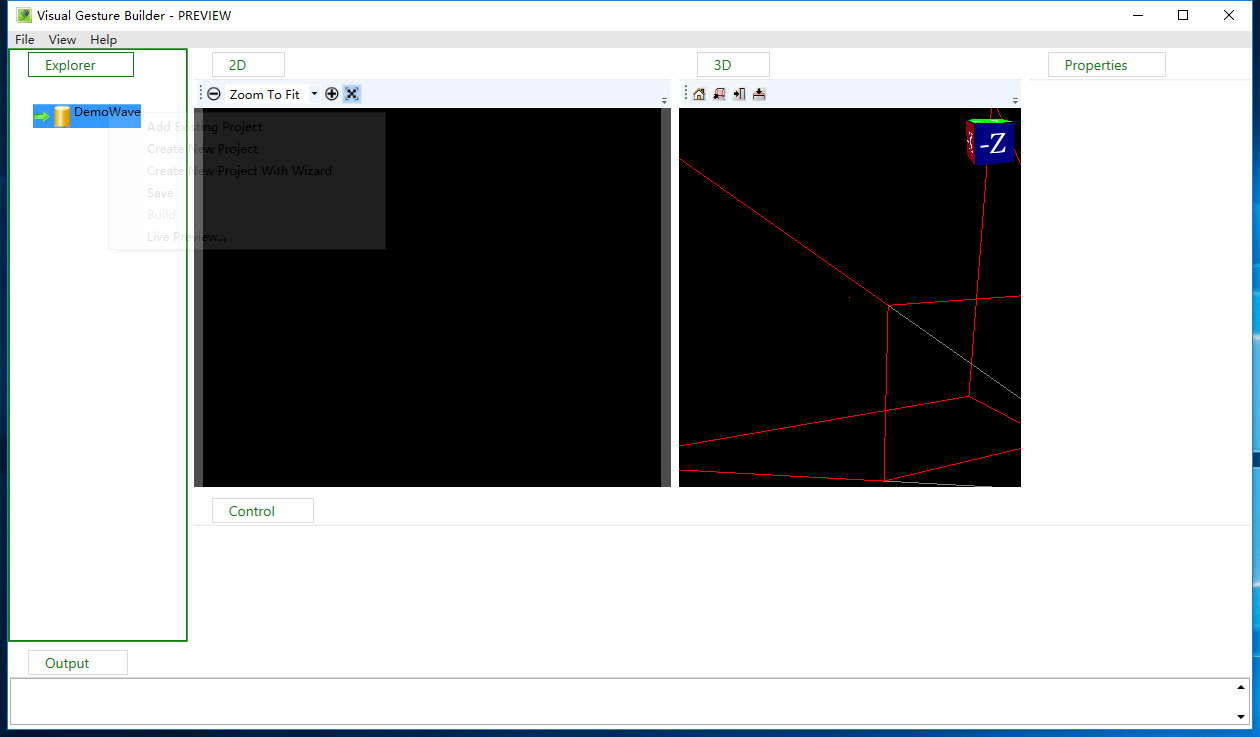This screenshot has width=1260, height=737.
Task: Select DemoWave in the Explorer panel
Action: coord(104,115)
